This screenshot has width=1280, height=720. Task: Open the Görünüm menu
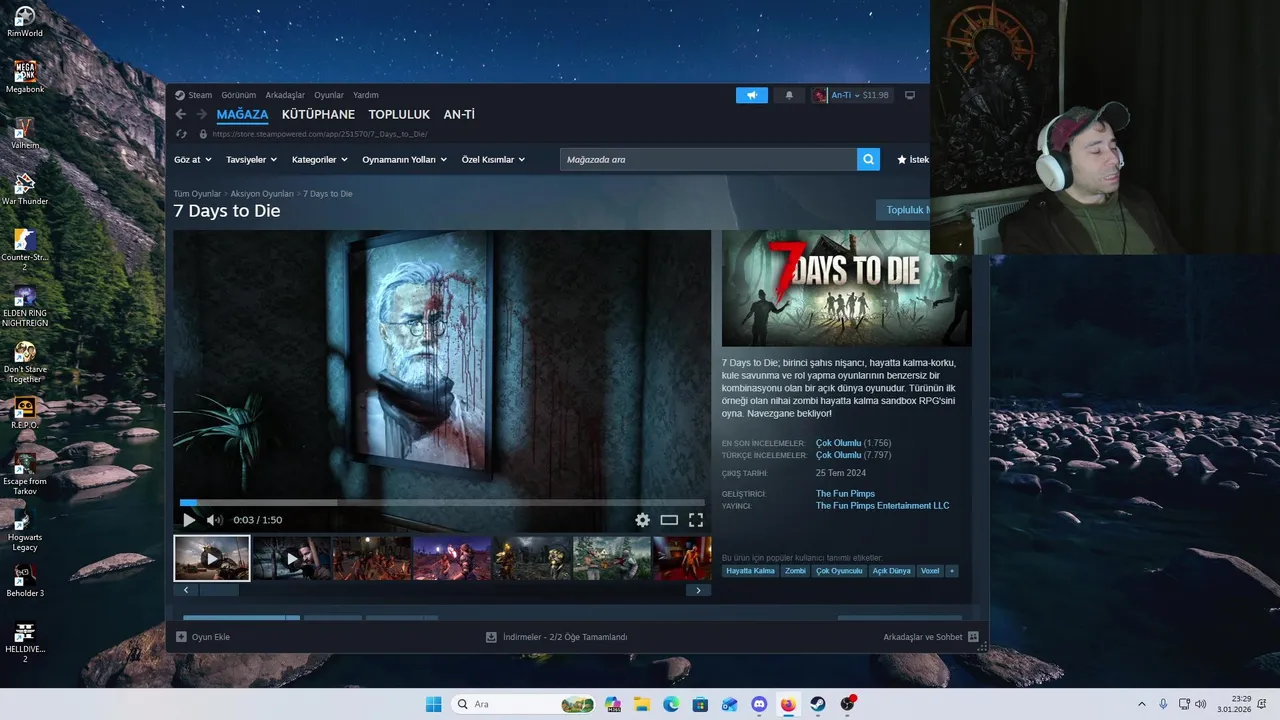[238, 95]
